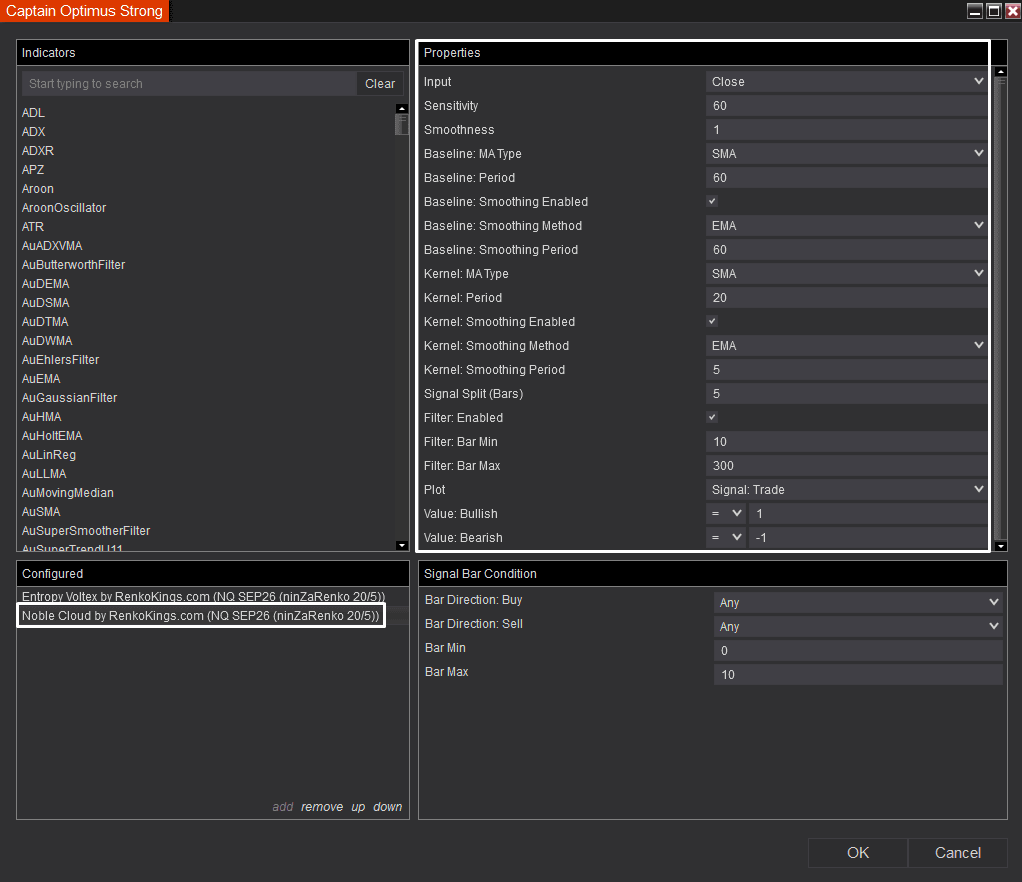Open Bar Direction: Buy dropdown

858,602
